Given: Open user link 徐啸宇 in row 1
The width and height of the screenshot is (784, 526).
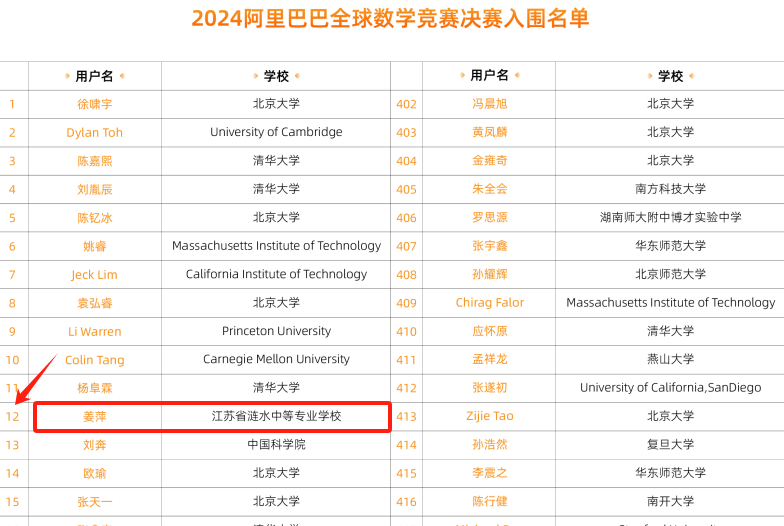Looking at the screenshot, I should pos(95,104).
